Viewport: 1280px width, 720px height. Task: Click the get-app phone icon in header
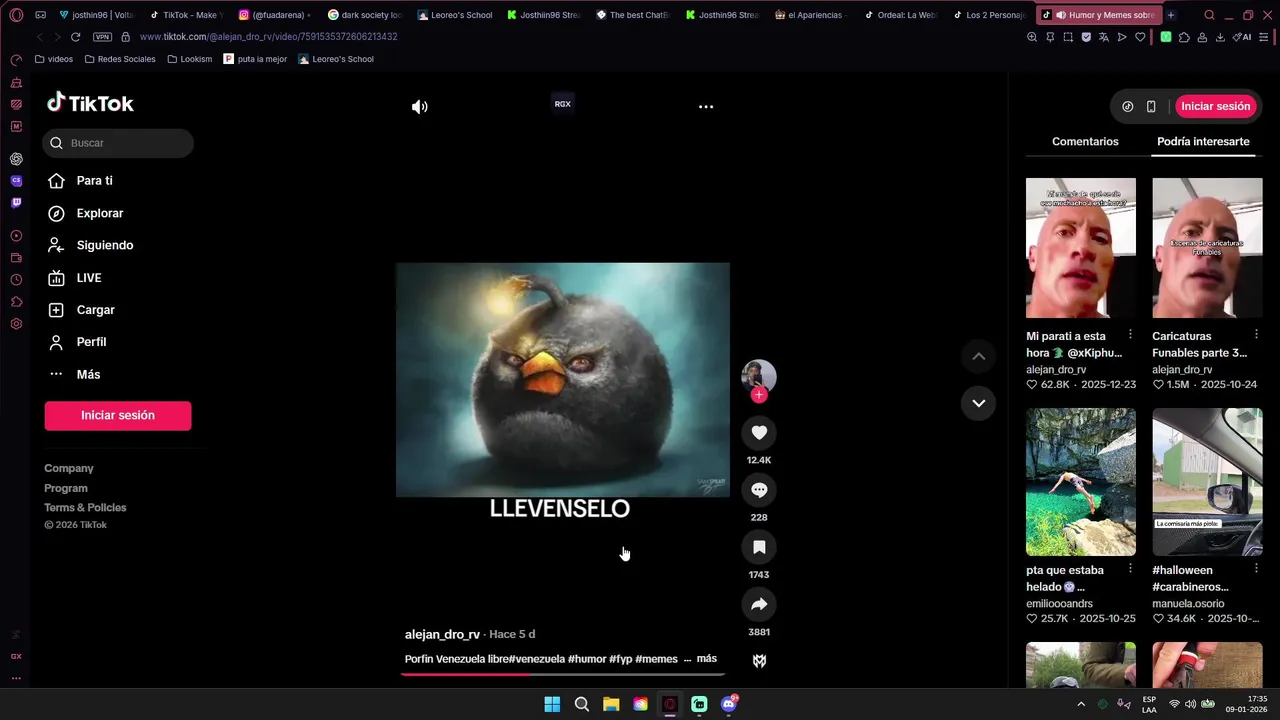click(x=1151, y=107)
